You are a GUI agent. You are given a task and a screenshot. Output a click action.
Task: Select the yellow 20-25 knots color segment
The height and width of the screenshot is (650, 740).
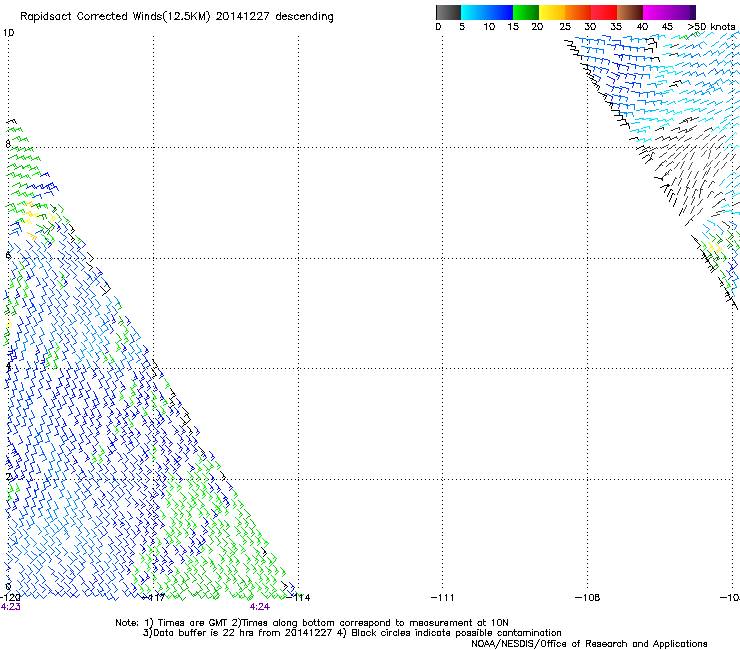tap(552, 12)
